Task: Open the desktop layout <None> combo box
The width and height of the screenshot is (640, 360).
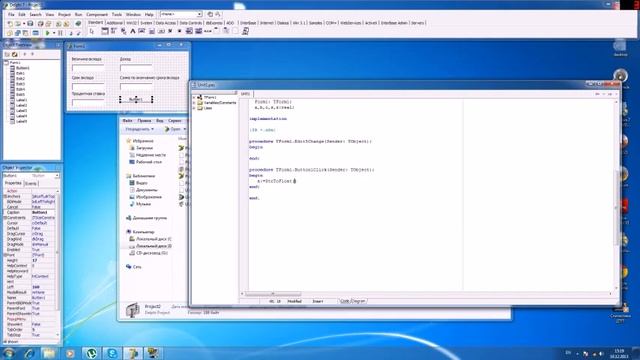Action: coord(181,14)
